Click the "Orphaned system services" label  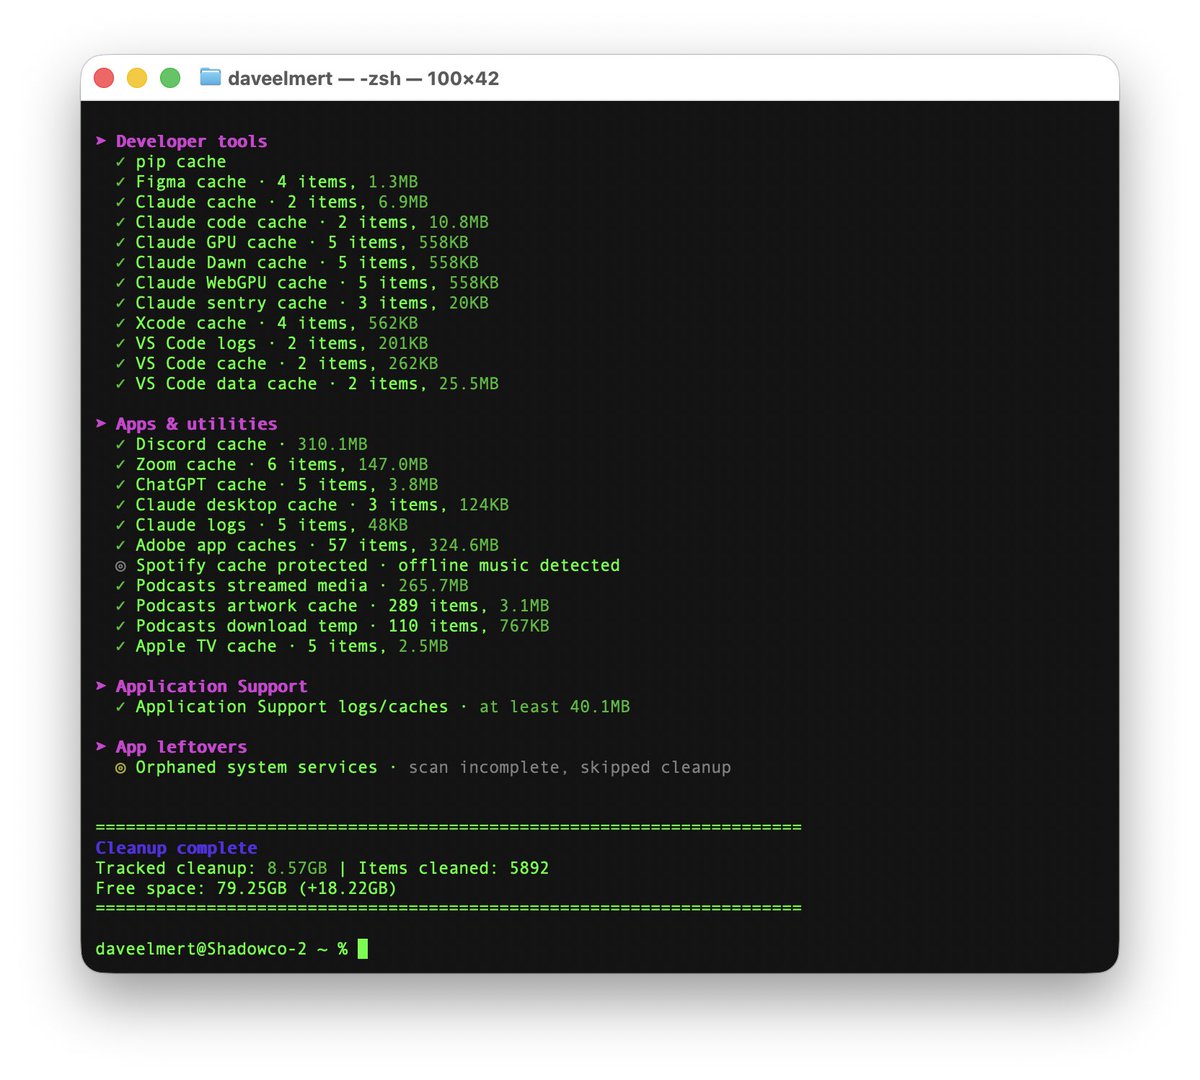click(256, 767)
